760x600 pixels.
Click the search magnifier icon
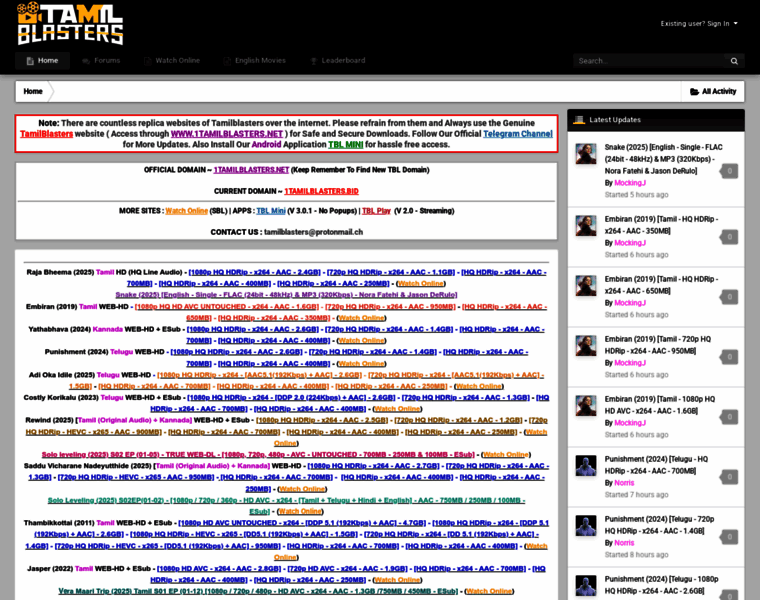[734, 61]
